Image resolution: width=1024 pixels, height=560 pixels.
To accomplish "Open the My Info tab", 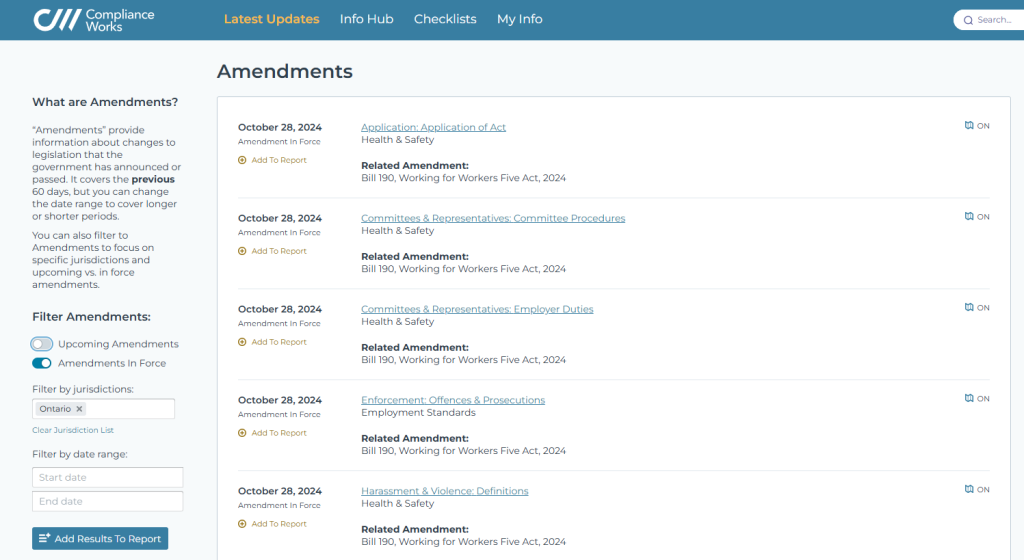I will (520, 19).
